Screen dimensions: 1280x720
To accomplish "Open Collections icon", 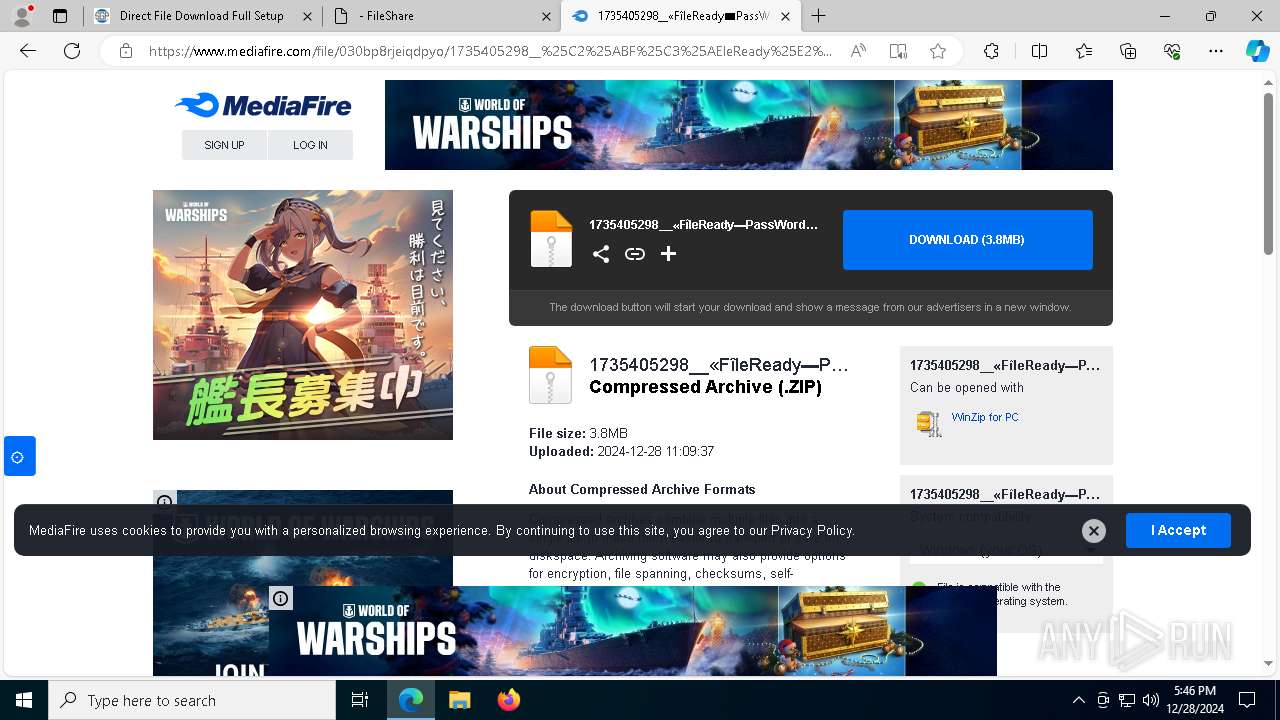I will (x=1128, y=51).
